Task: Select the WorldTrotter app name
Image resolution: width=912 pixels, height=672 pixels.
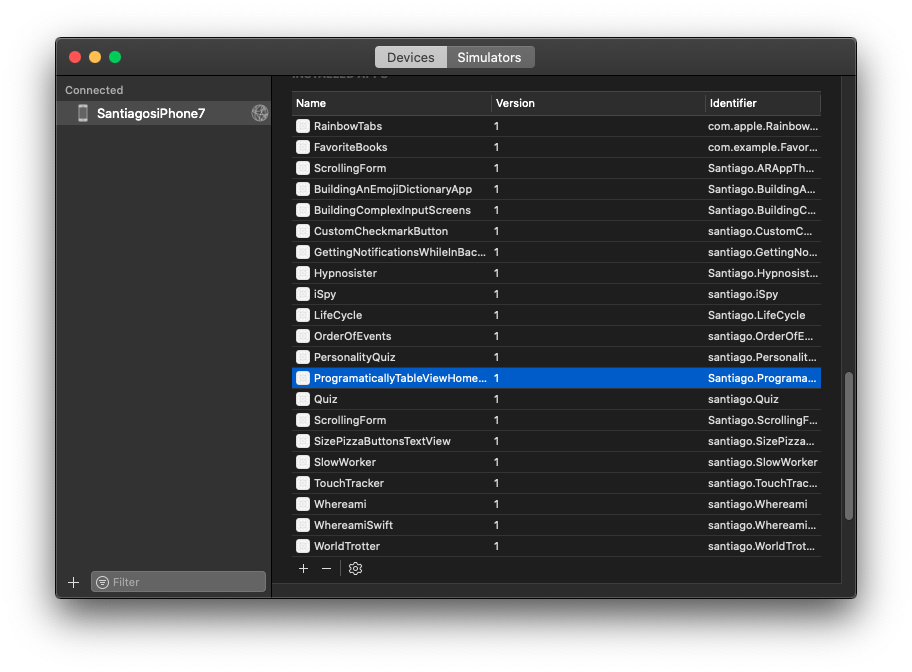Action: [347, 546]
